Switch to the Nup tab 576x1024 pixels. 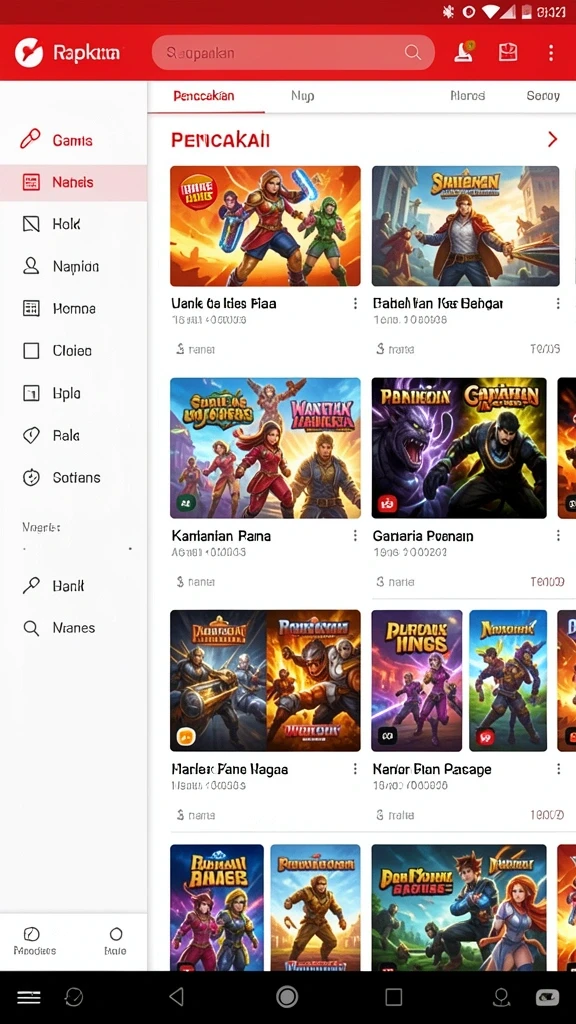click(x=302, y=96)
